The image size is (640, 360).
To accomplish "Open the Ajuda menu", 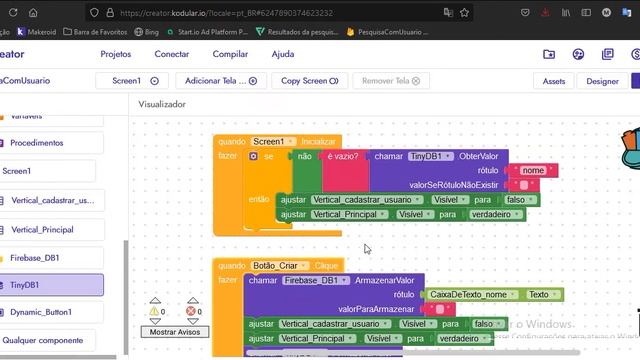I will [283, 54].
